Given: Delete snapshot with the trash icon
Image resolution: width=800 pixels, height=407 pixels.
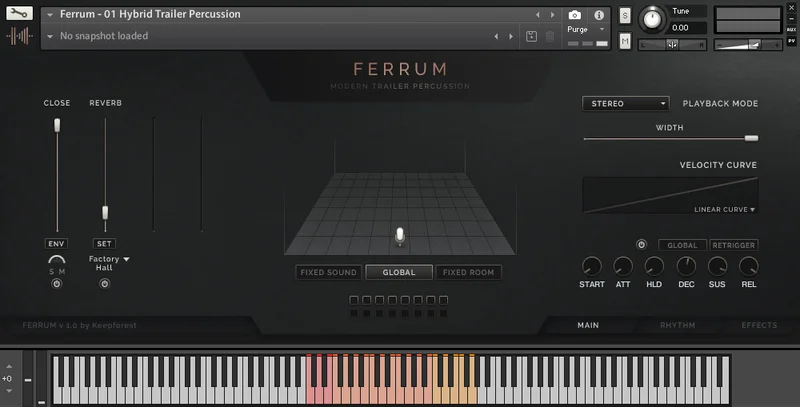Looking at the screenshot, I should coord(550,36).
